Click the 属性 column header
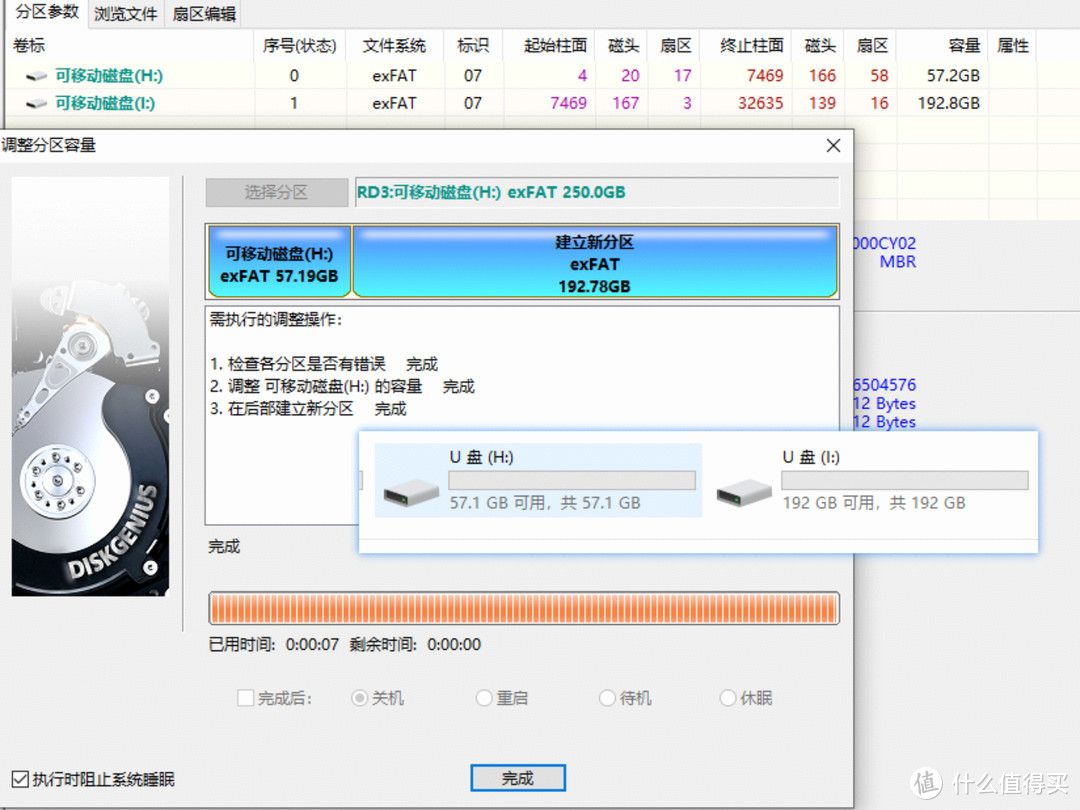Image resolution: width=1080 pixels, height=810 pixels. click(1012, 45)
